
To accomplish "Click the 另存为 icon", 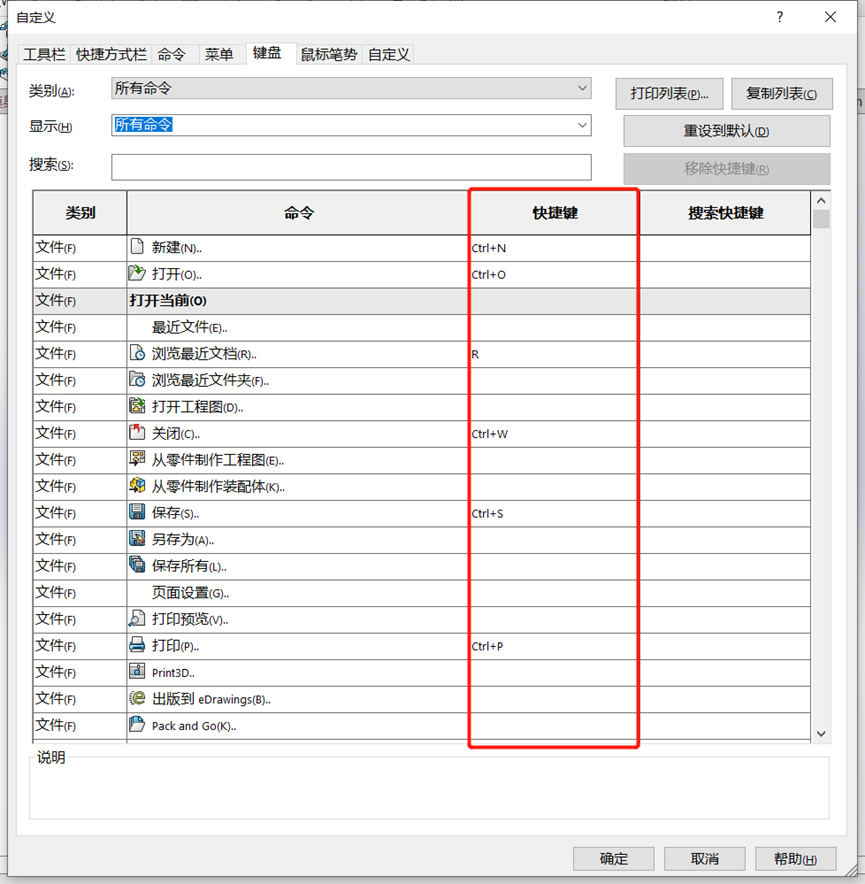I will point(137,538).
